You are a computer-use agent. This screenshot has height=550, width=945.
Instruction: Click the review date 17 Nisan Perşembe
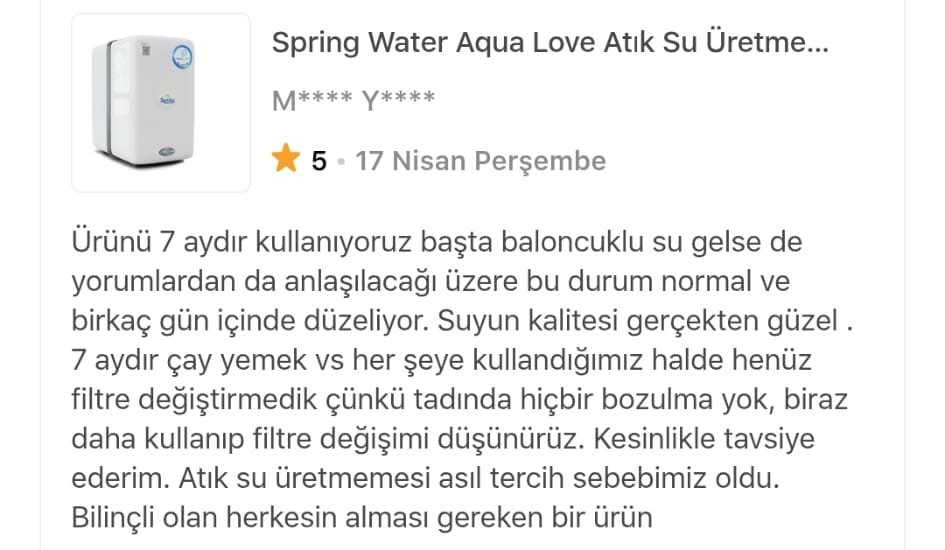[x=480, y=161]
